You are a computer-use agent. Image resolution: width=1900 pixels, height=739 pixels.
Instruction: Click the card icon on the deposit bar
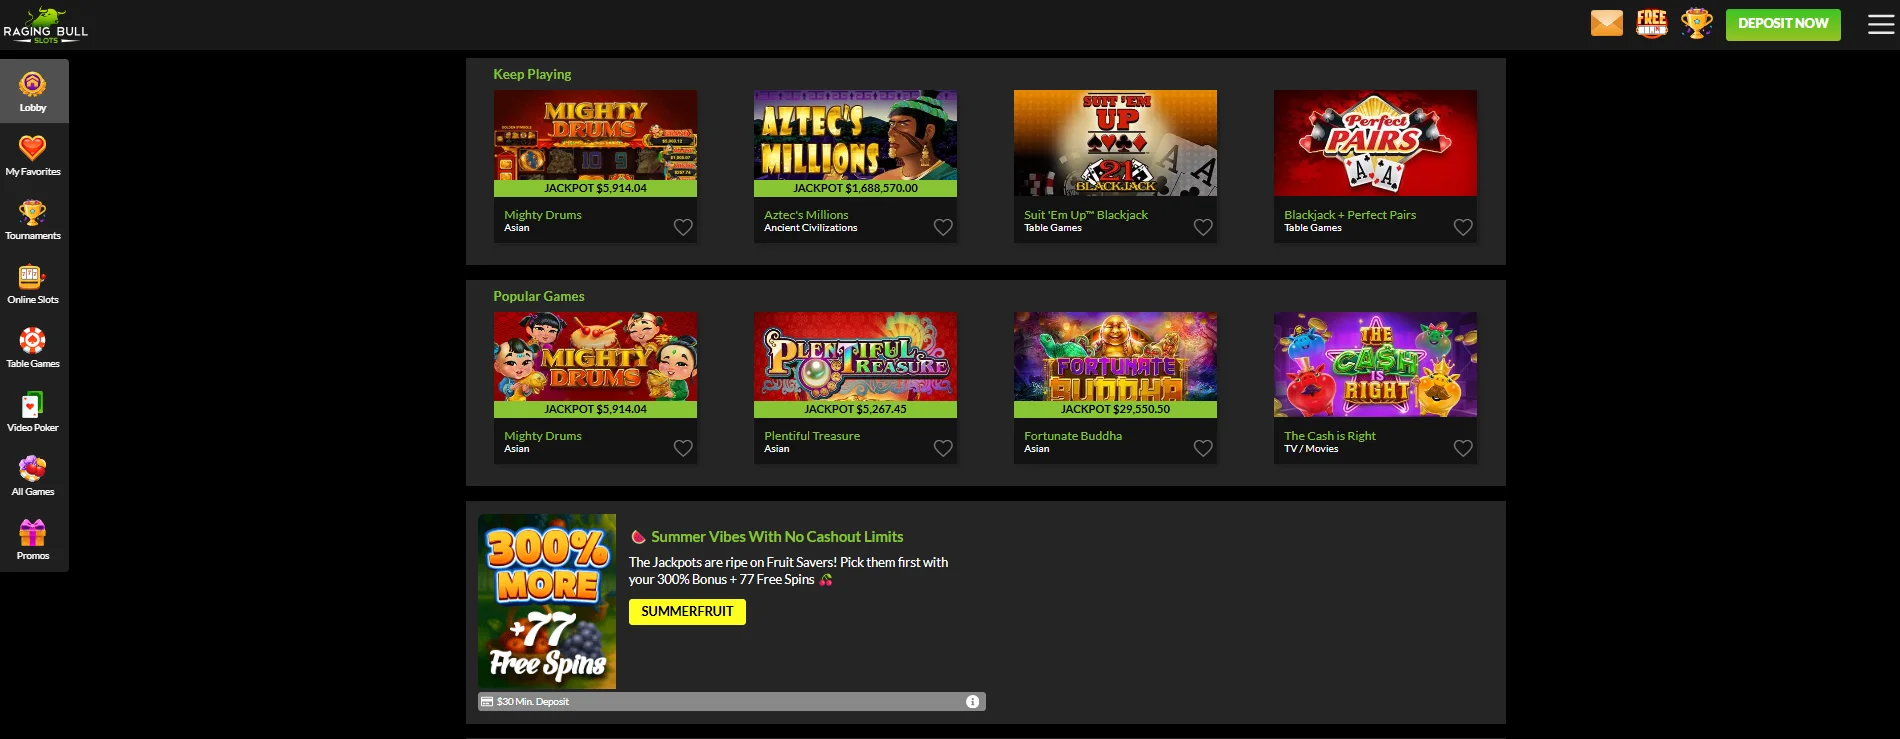[487, 702]
